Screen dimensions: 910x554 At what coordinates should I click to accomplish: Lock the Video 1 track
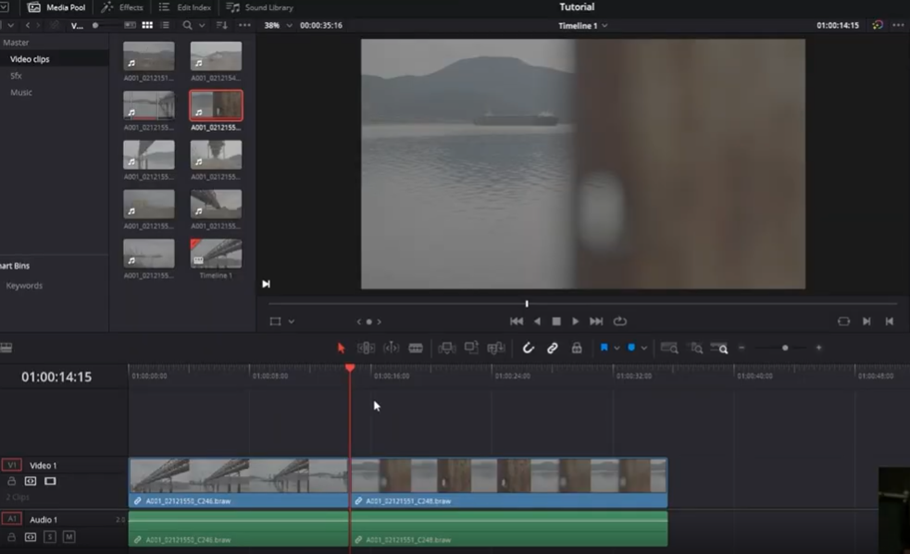[12, 481]
